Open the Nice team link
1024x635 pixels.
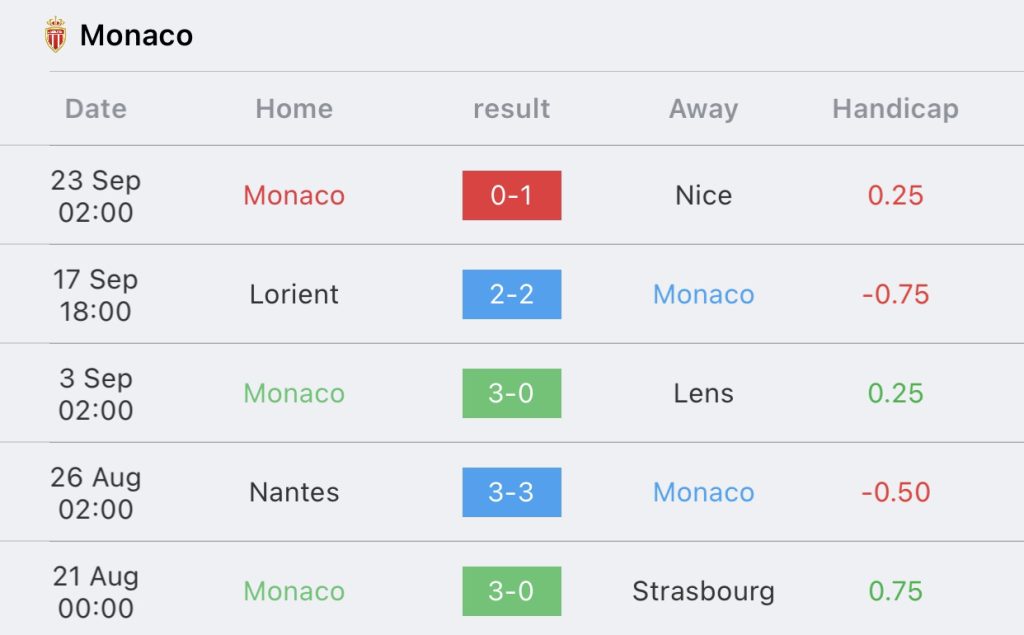tap(703, 195)
